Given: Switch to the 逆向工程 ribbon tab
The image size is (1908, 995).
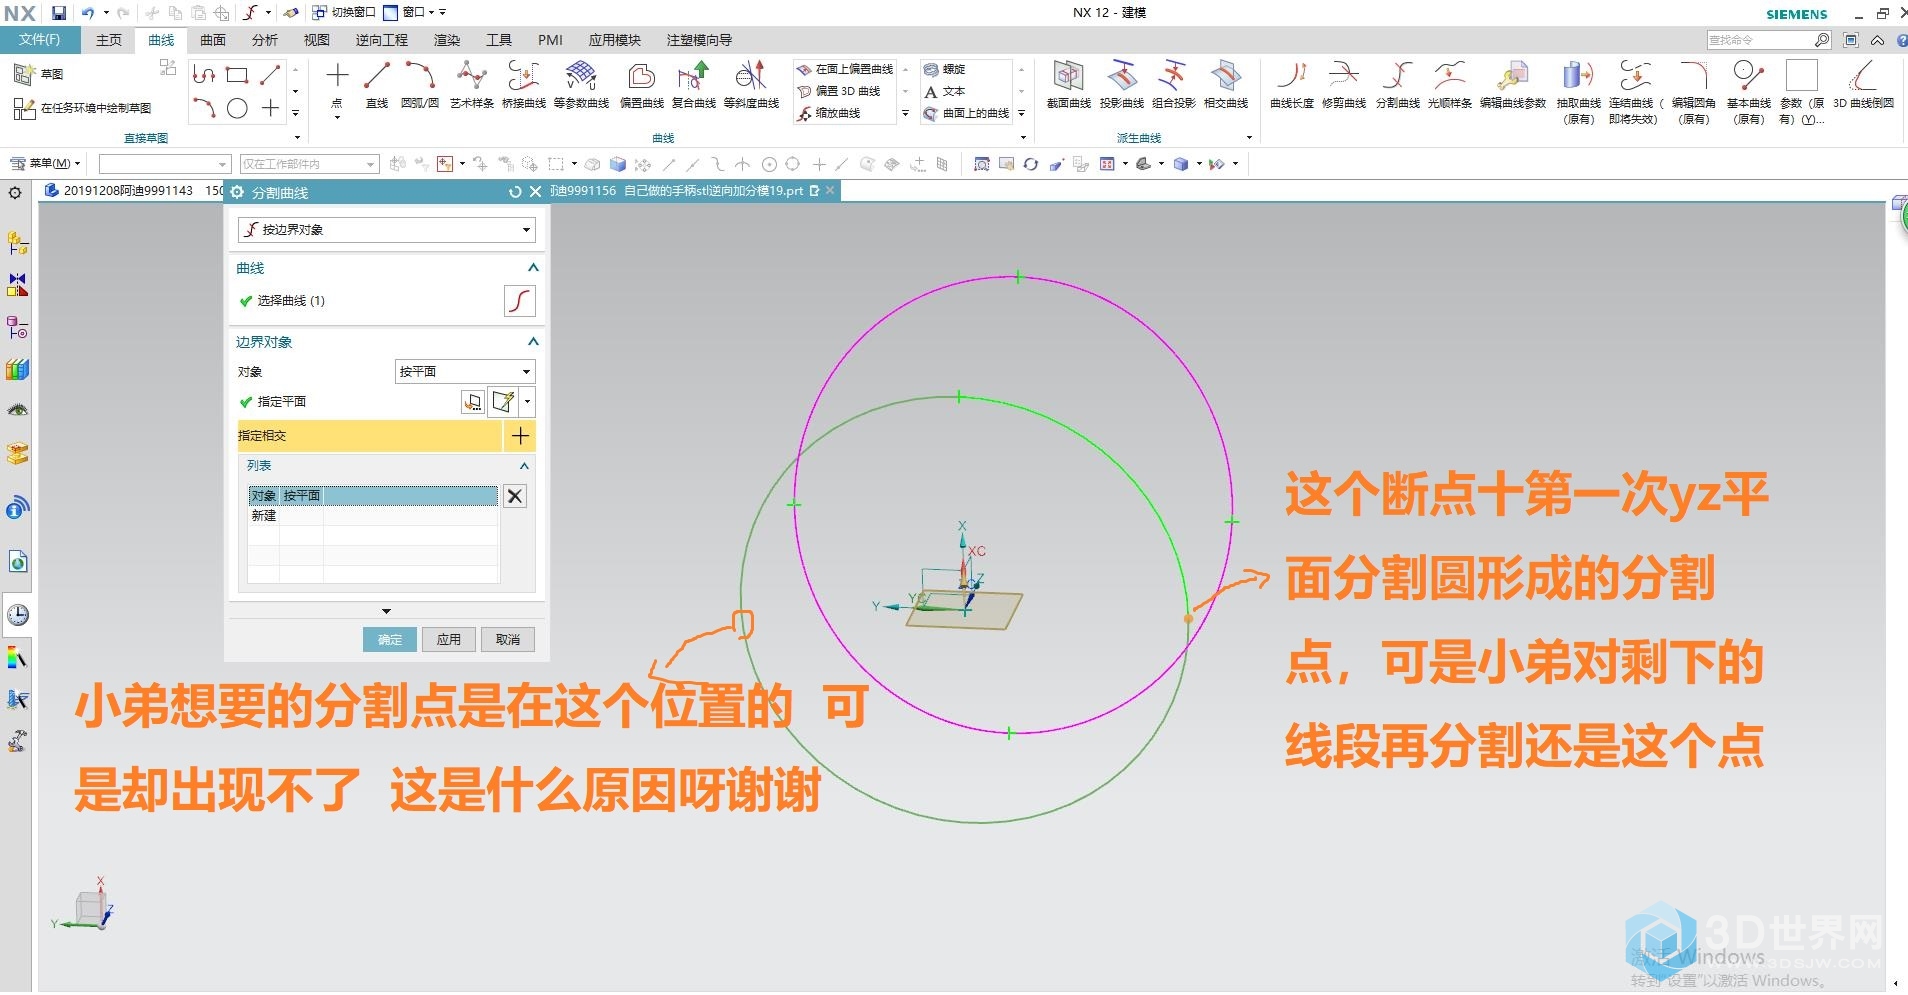Looking at the screenshot, I should 382,40.
